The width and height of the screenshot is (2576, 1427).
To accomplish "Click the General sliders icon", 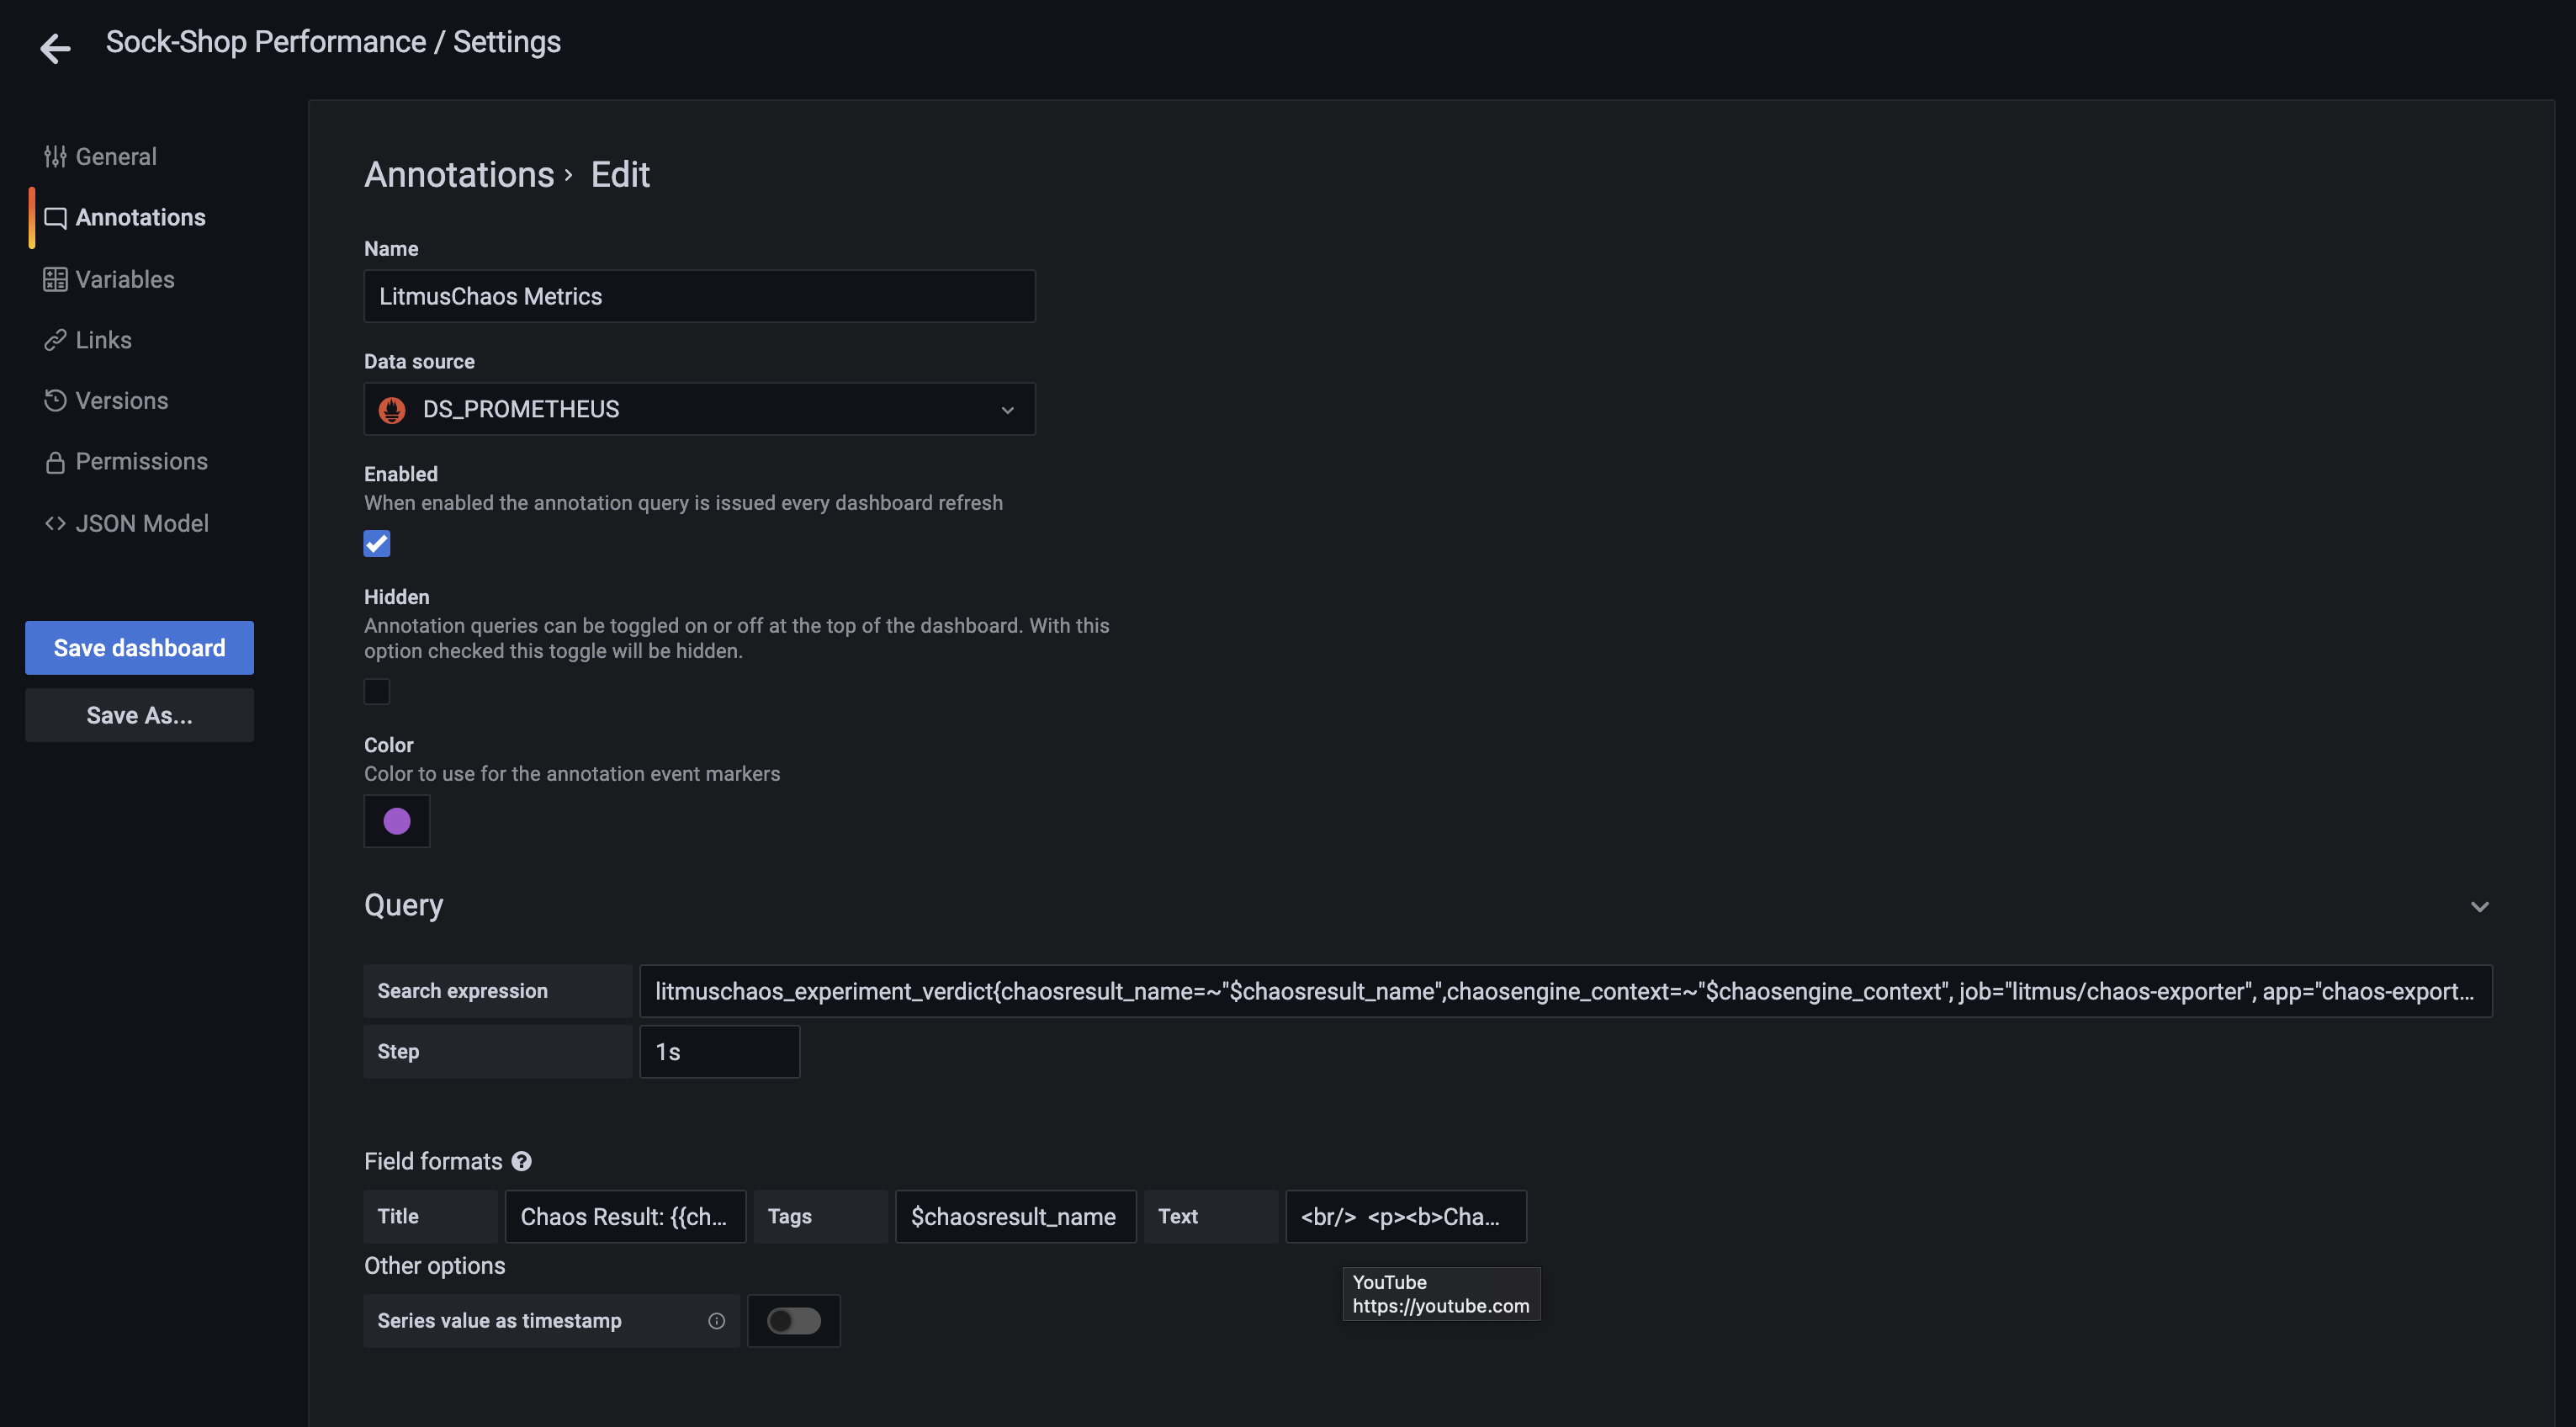I will point(55,157).
